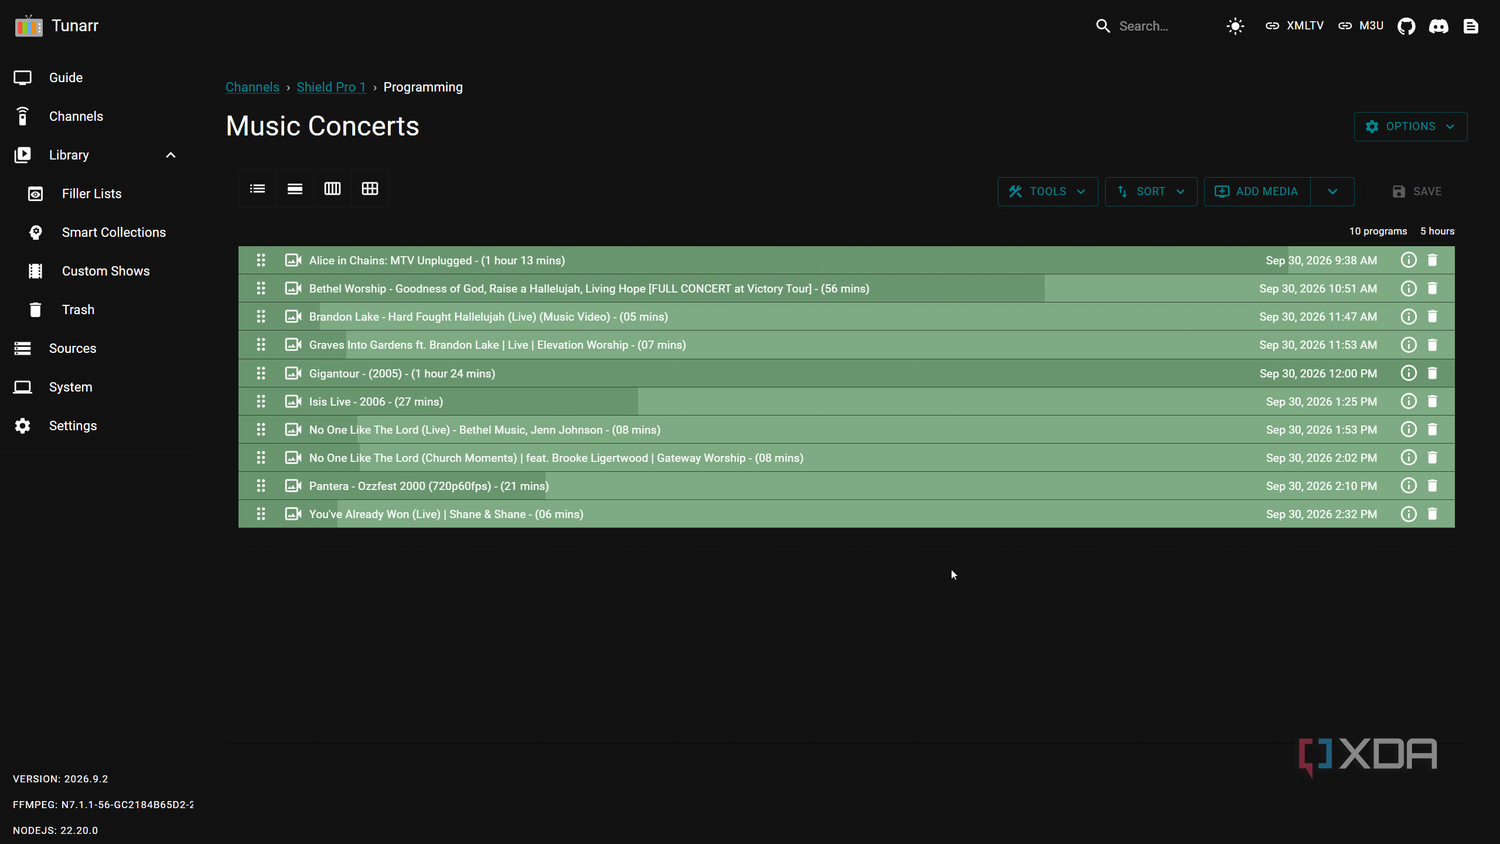Show info for Alice in Chains program
1500x844 pixels.
[1408, 260]
